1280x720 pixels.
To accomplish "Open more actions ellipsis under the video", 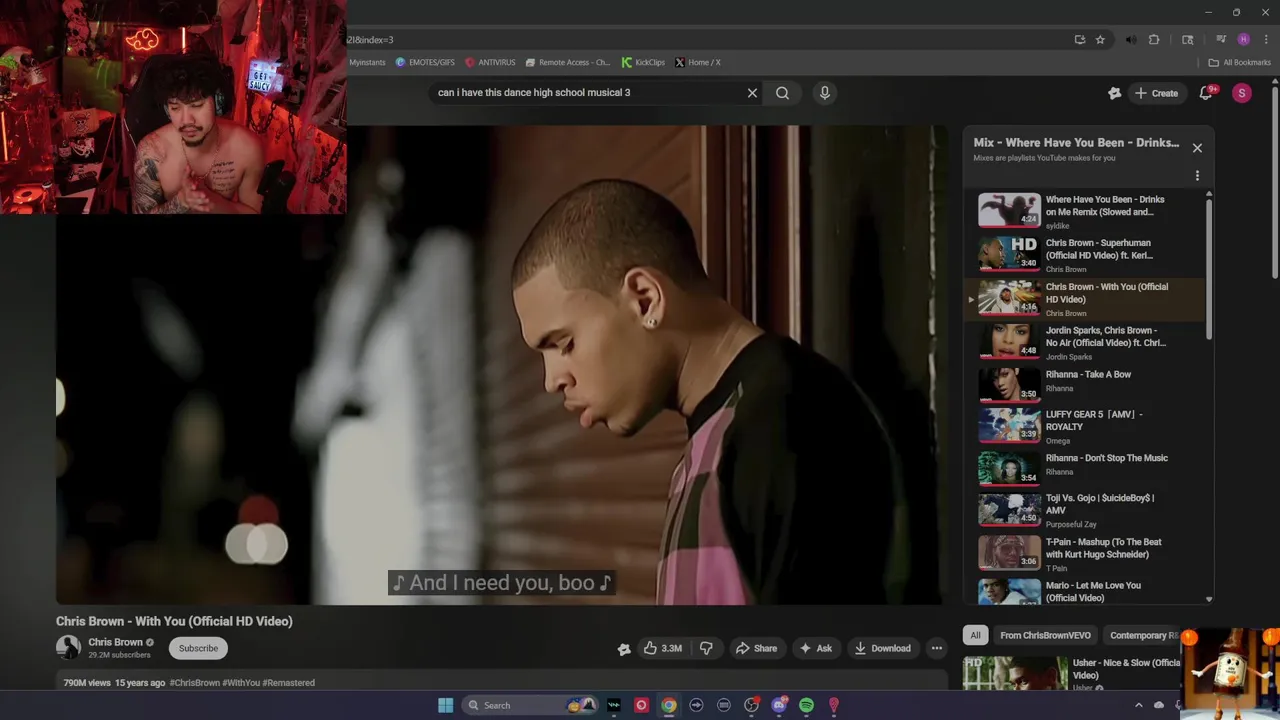I will (x=937, y=648).
